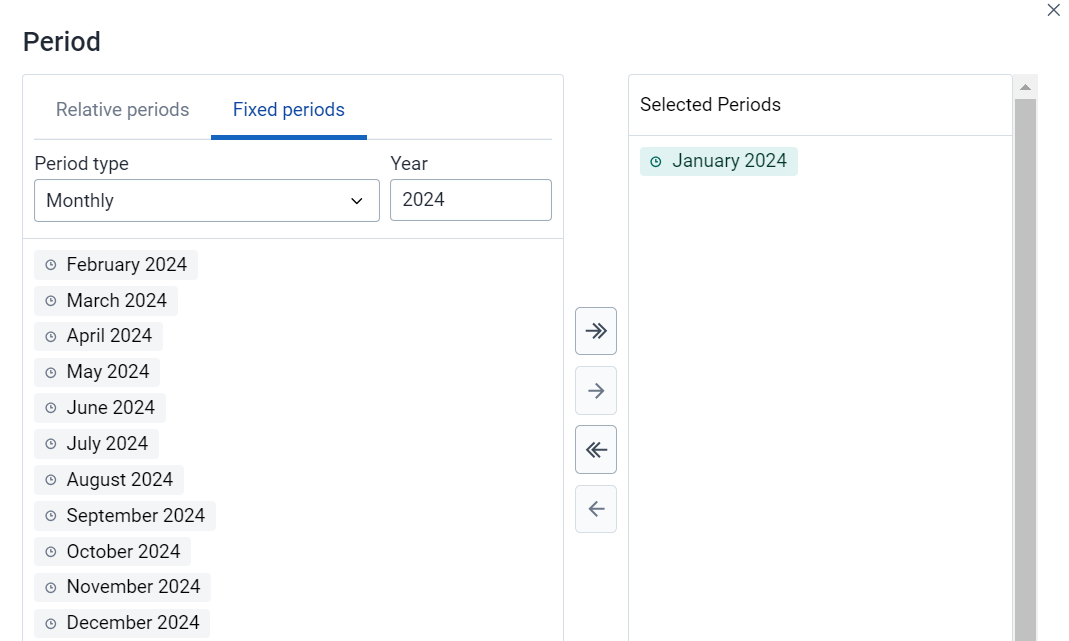The image size is (1069, 641).
Task: Select the Fixed periods tab
Action: tap(288, 110)
